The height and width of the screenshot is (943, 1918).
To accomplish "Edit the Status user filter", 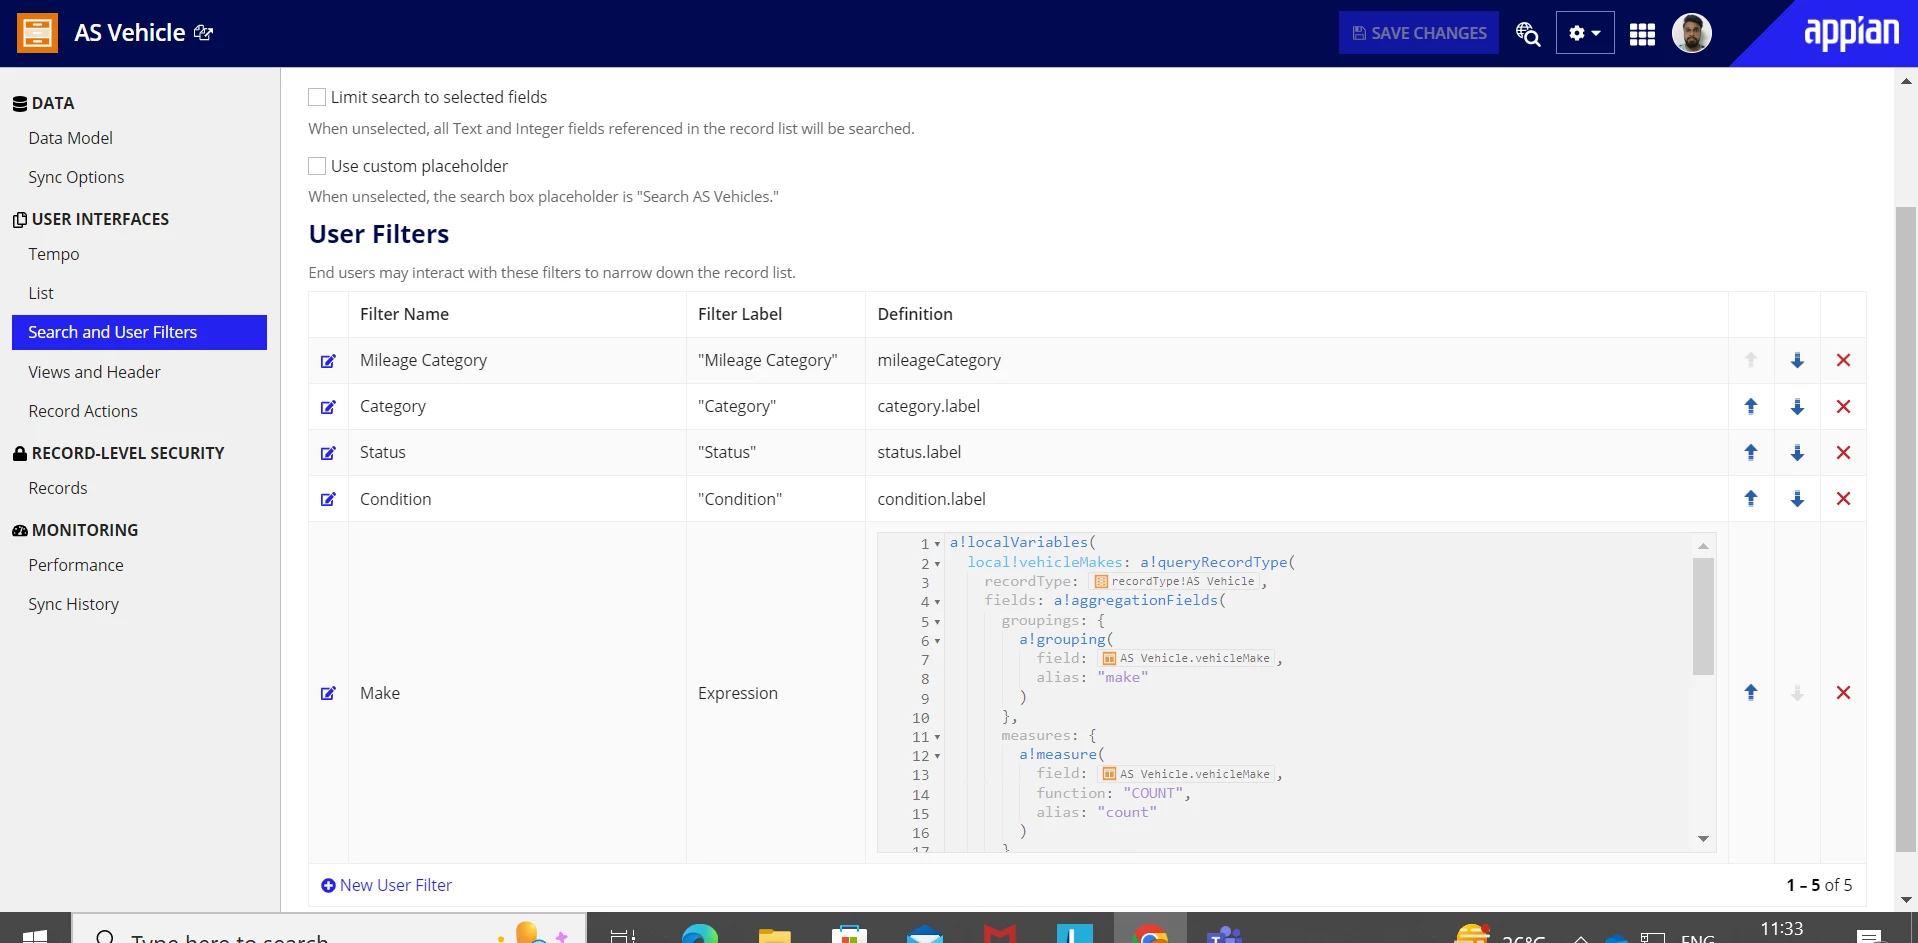I will [x=328, y=453].
